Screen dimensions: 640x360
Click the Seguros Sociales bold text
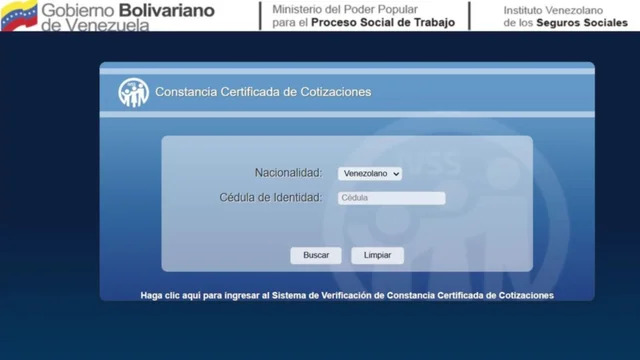pos(582,23)
